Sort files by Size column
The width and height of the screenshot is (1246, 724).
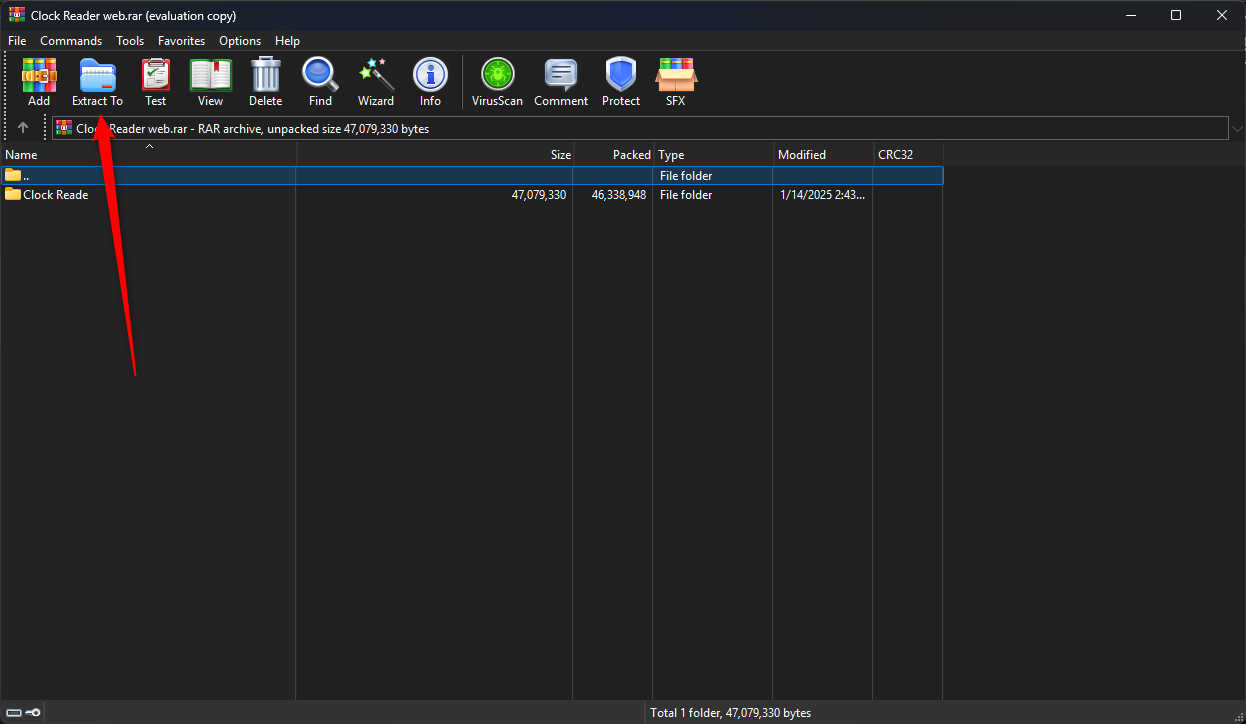coord(435,154)
